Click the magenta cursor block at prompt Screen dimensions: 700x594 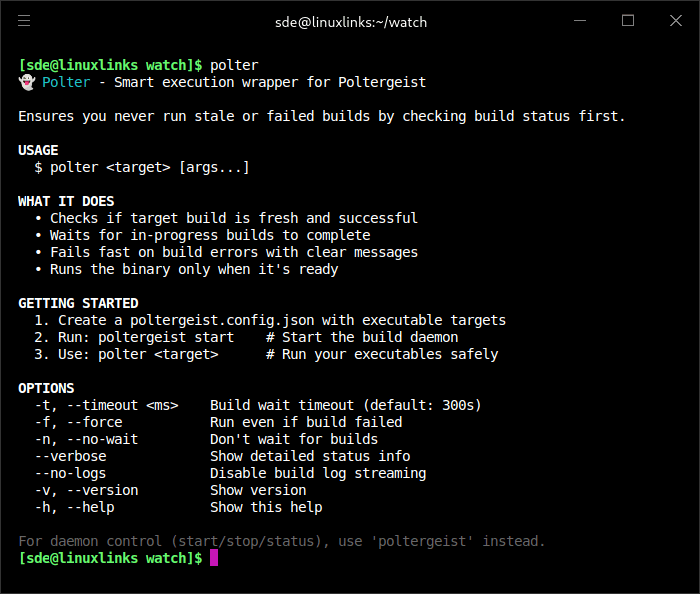click(x=213, y=558)
